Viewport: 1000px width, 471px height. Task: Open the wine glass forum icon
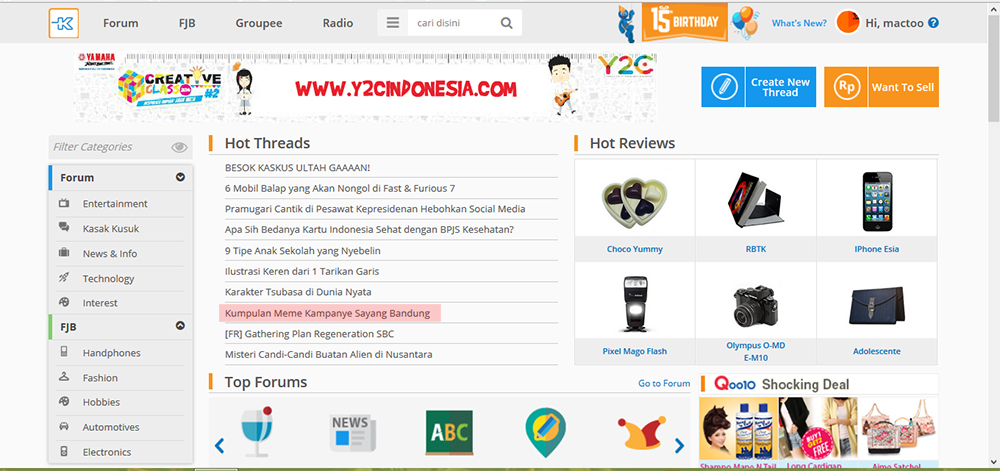(x=258, y=431)
